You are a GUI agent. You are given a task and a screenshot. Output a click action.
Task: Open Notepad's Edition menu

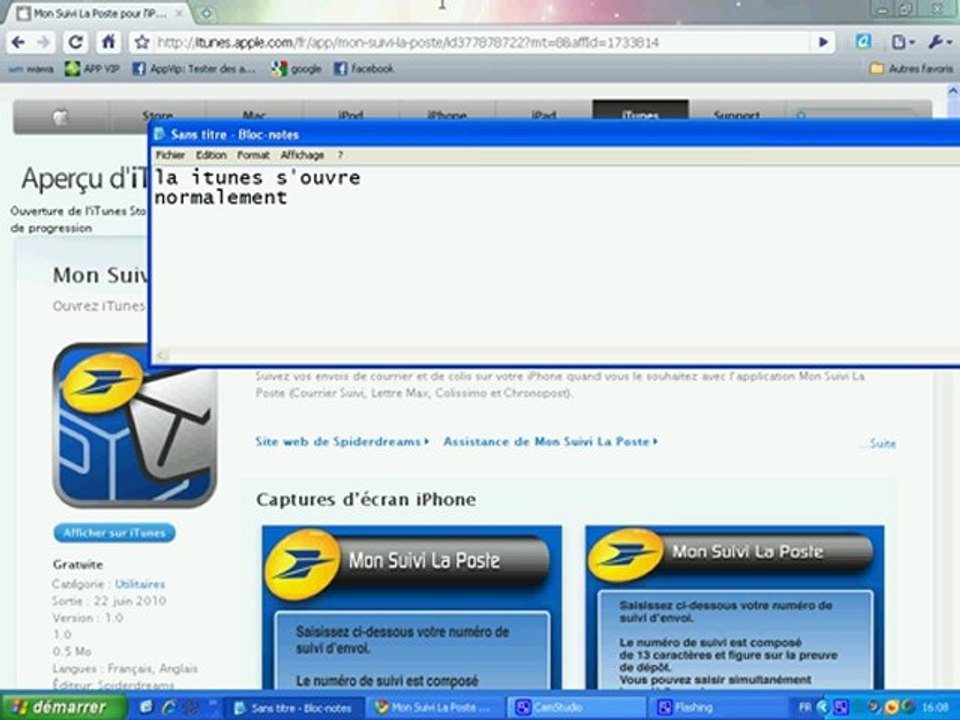coord(211,155)
